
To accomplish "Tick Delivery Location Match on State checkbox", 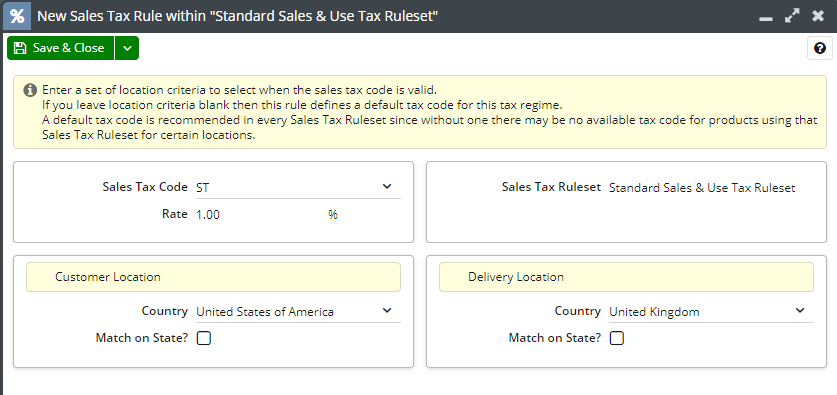I will coord(617,338).
